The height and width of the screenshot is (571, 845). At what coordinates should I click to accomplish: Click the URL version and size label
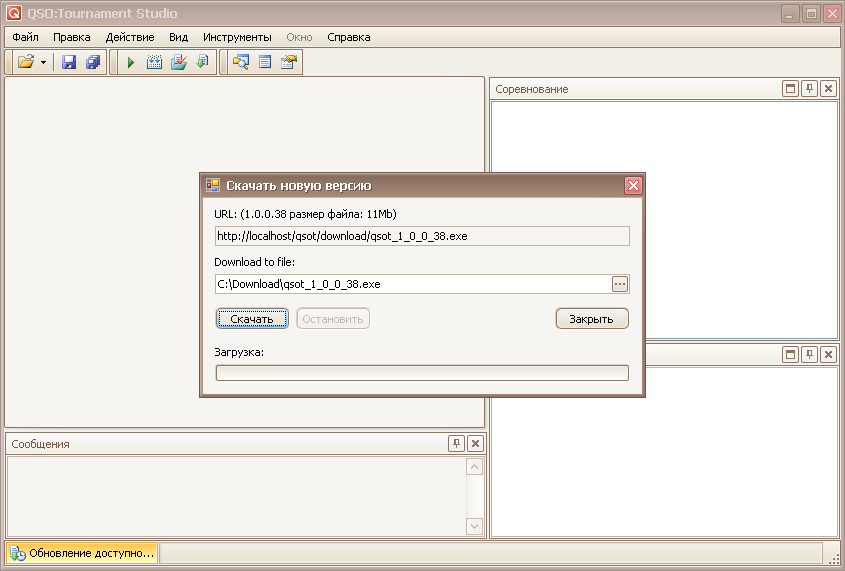[x=306, y=214]
